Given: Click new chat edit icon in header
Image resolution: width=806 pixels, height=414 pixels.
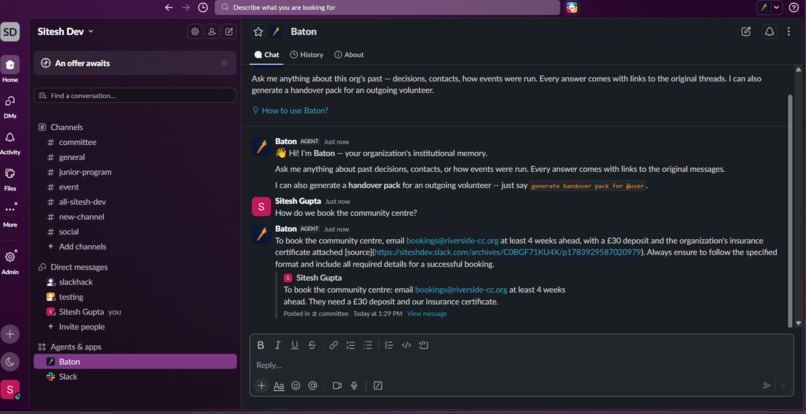Looking at the screenshot, I should [746, 32].
